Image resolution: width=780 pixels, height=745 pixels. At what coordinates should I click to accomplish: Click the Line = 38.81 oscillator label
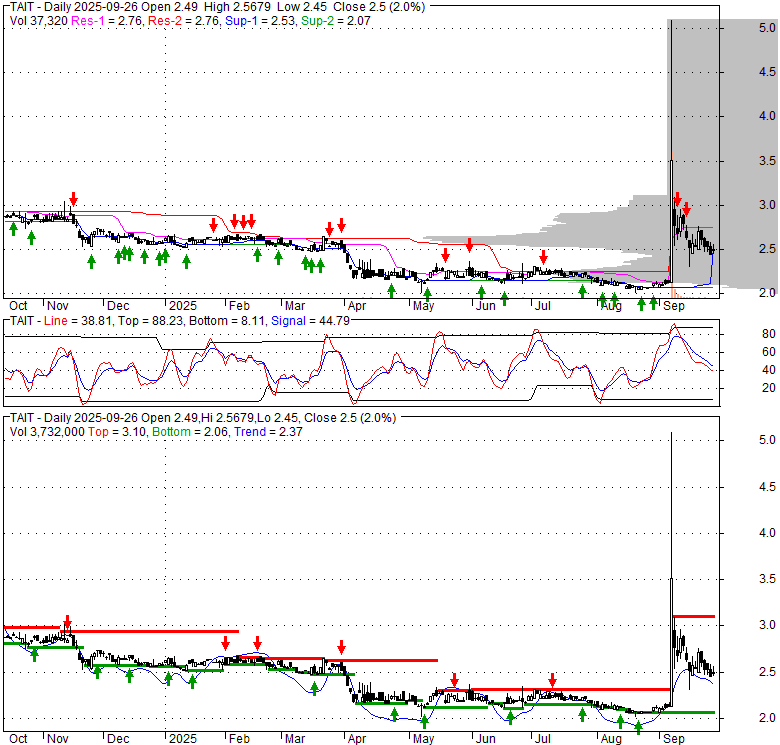point(76,321)
